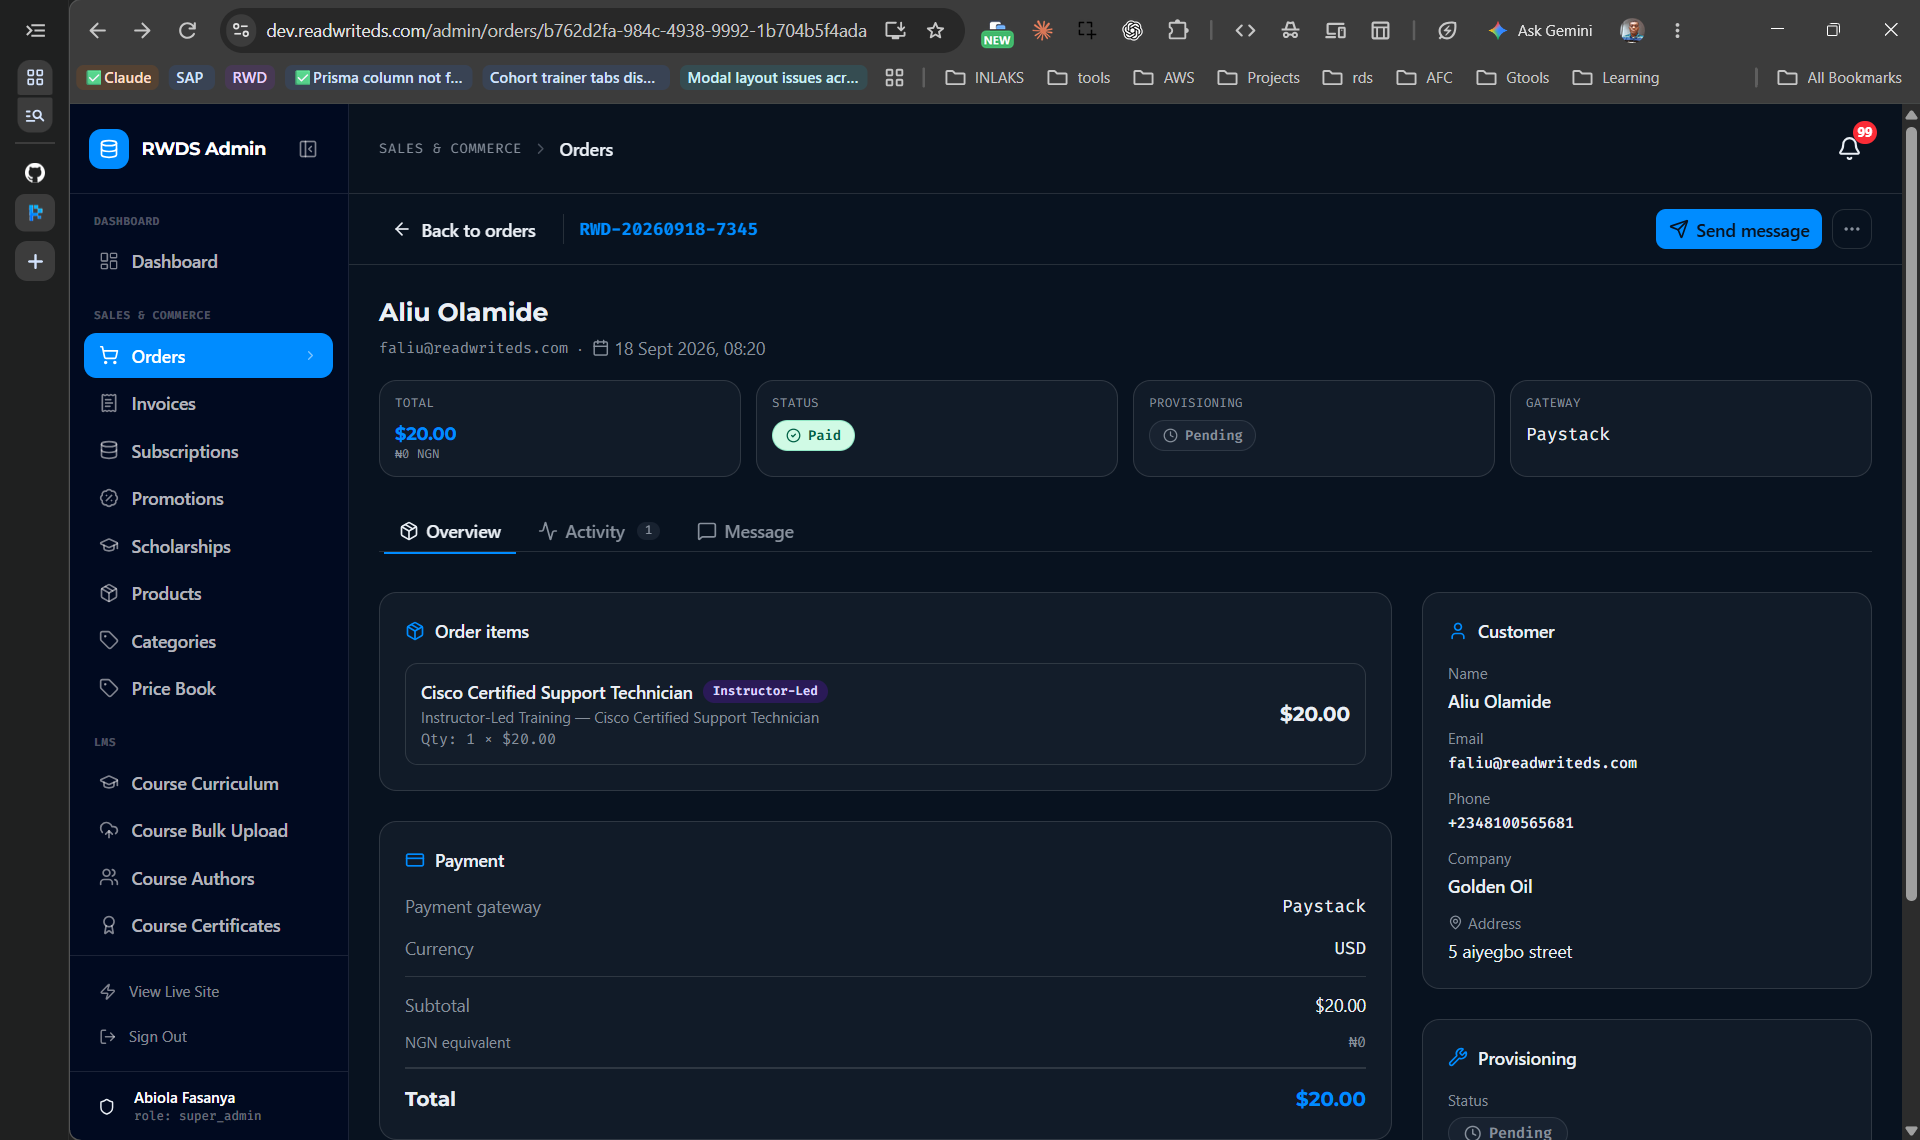Image resolution: width=1920 pixels, height=1140 pixels.
Task: Open the browser vertical tabs toggle icon
Action: pyautogui.click(x=35, y=30)
